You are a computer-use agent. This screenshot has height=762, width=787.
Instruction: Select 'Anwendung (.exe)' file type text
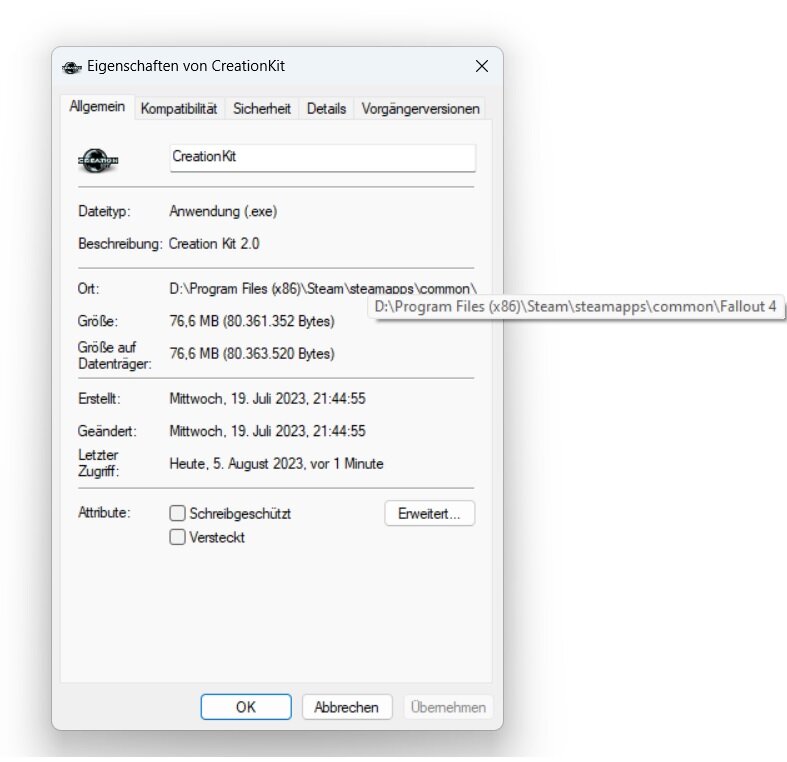(x=223, y=211)
